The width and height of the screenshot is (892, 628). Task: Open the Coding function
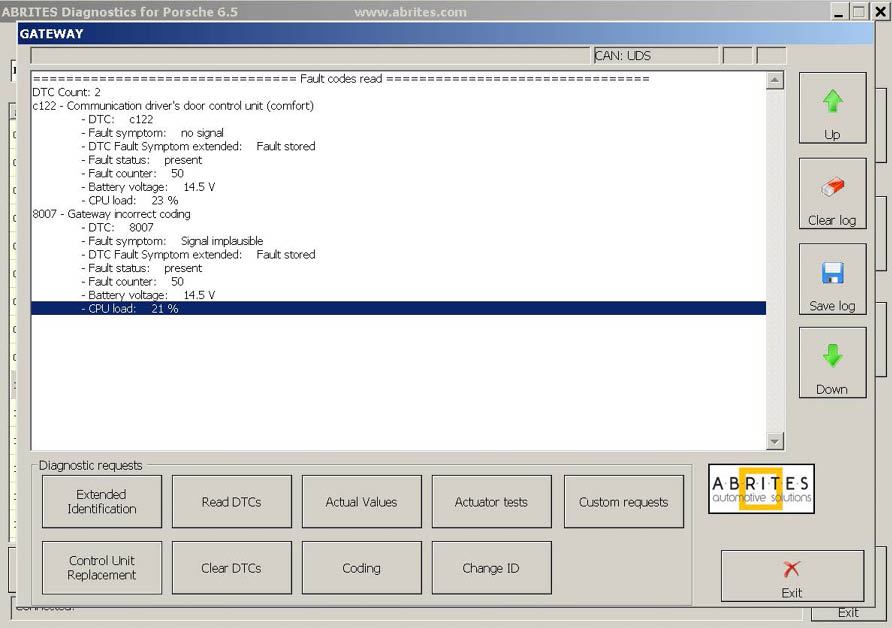tap(361, 568)
